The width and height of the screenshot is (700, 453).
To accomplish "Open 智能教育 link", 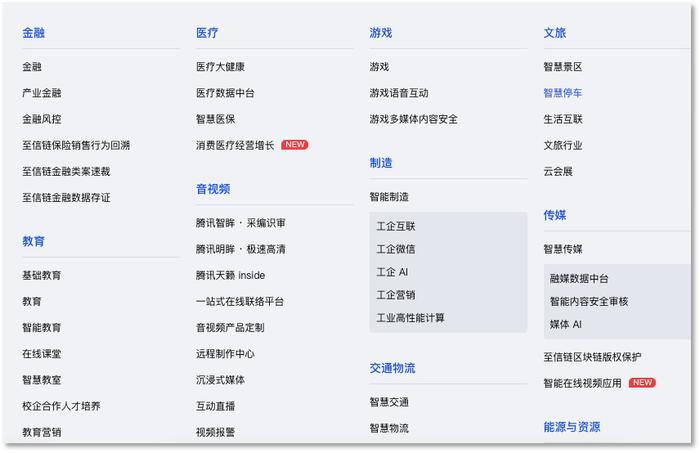I will [x=42, y=328].
